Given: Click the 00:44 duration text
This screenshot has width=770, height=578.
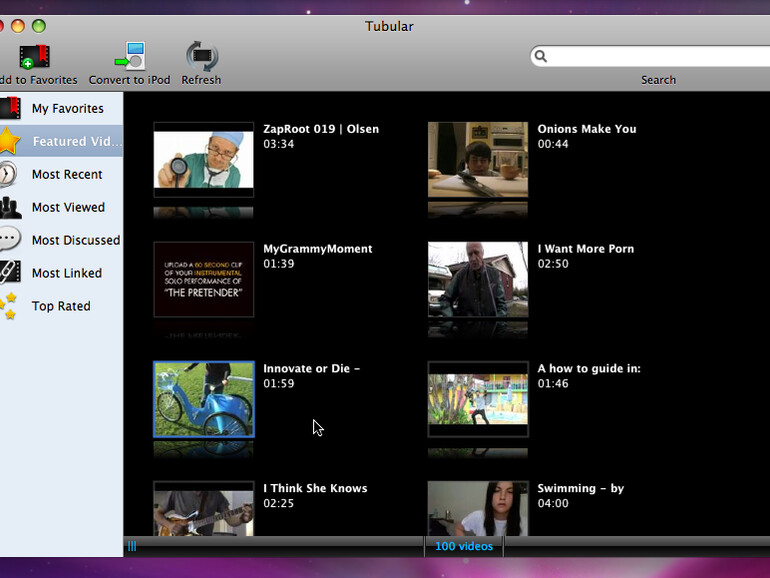Looking at the screenshot, I should [553, 144].
